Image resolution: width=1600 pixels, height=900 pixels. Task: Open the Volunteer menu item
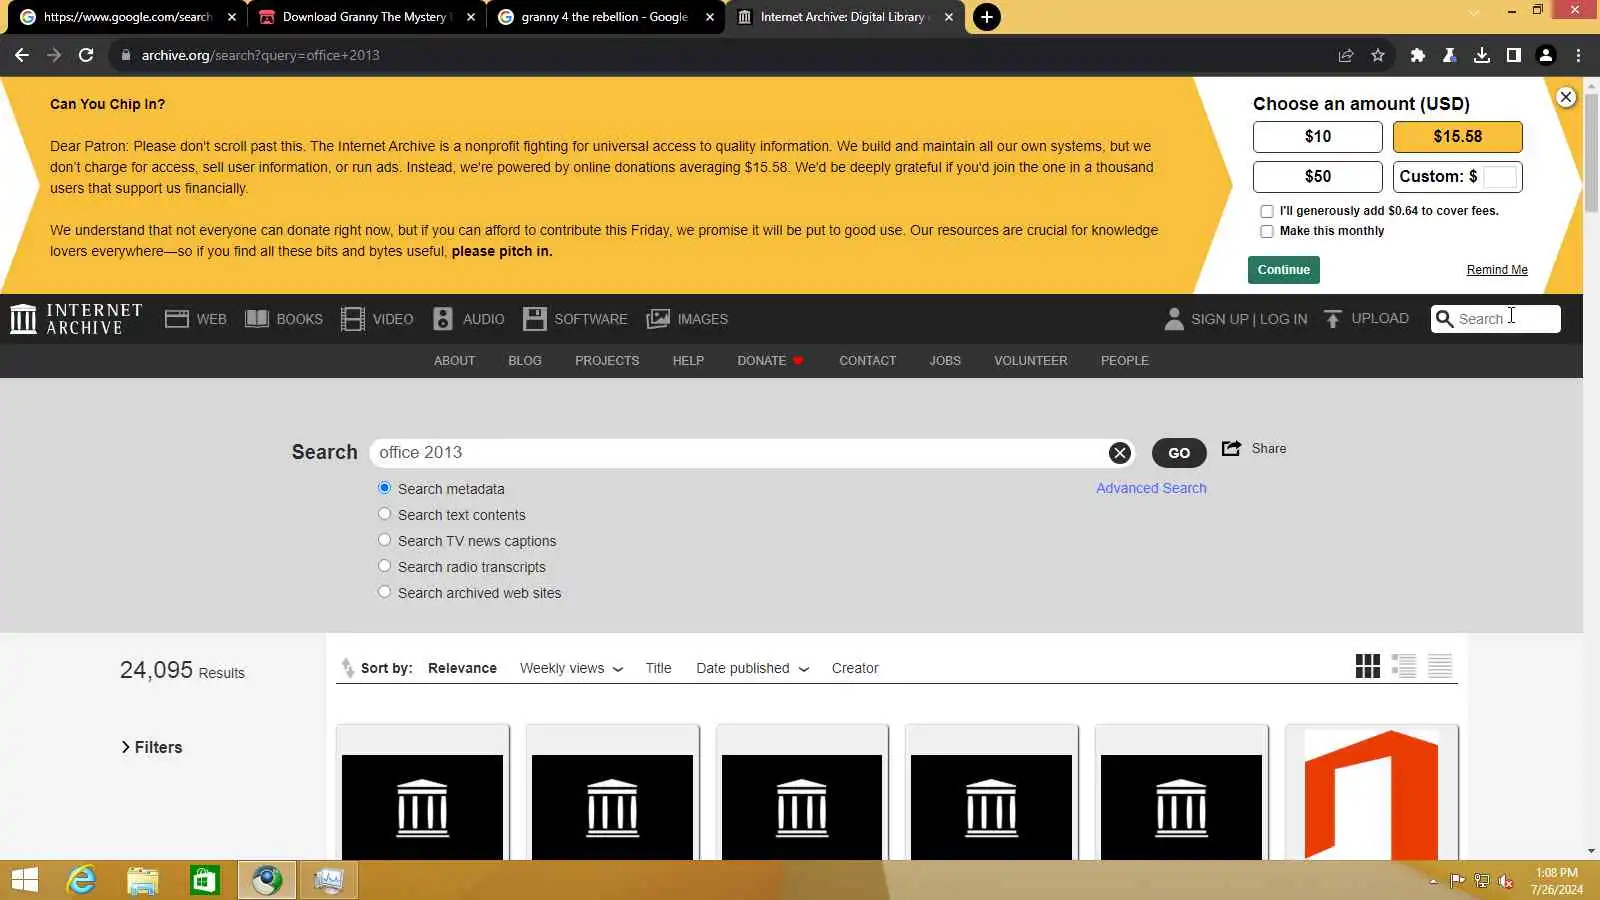(1031, 361)
